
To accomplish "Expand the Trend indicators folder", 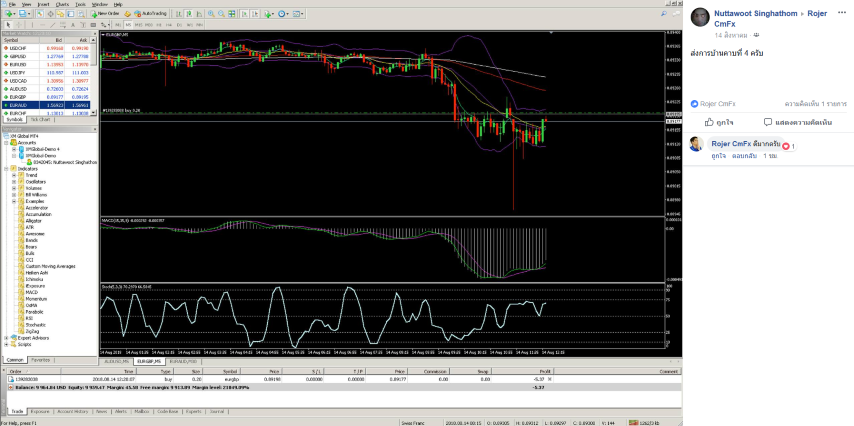I will pyautogui.click(x=14, y=175).
